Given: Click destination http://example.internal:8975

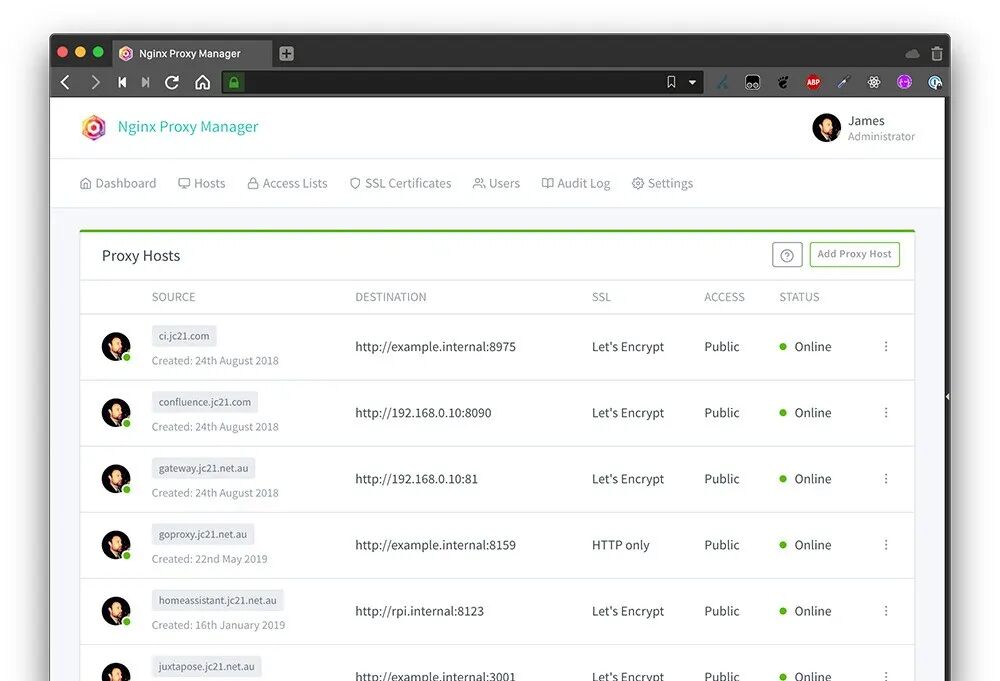Looking at the screenshot, I should 436,347.
